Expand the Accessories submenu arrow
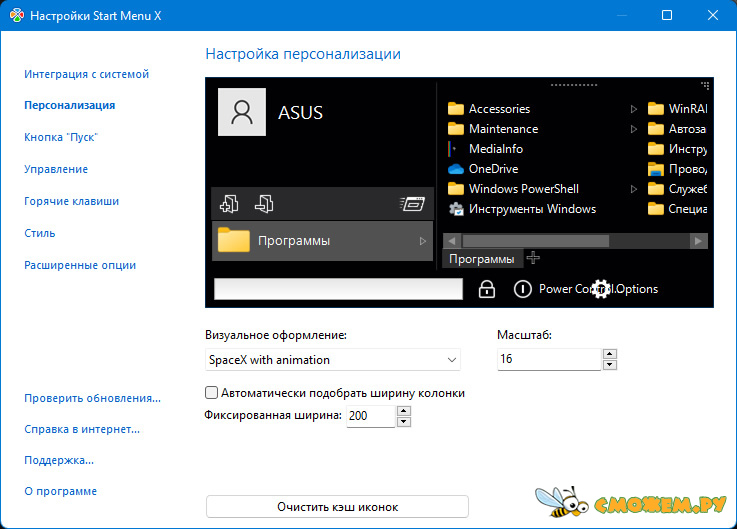This screenshot has width=737, height=529. tap(634, 109)
